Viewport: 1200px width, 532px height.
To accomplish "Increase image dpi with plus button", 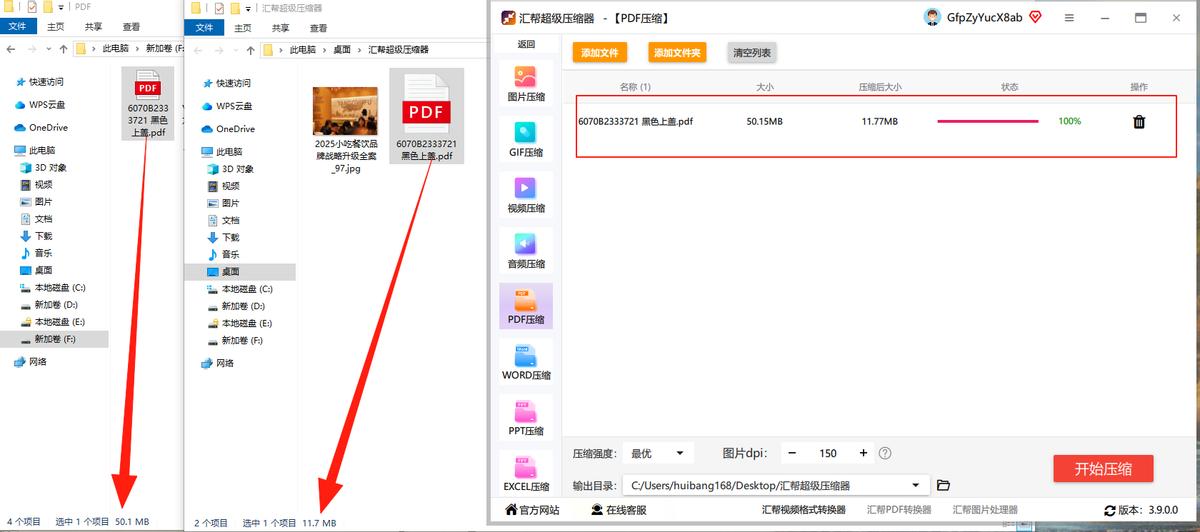I will 863,453.
